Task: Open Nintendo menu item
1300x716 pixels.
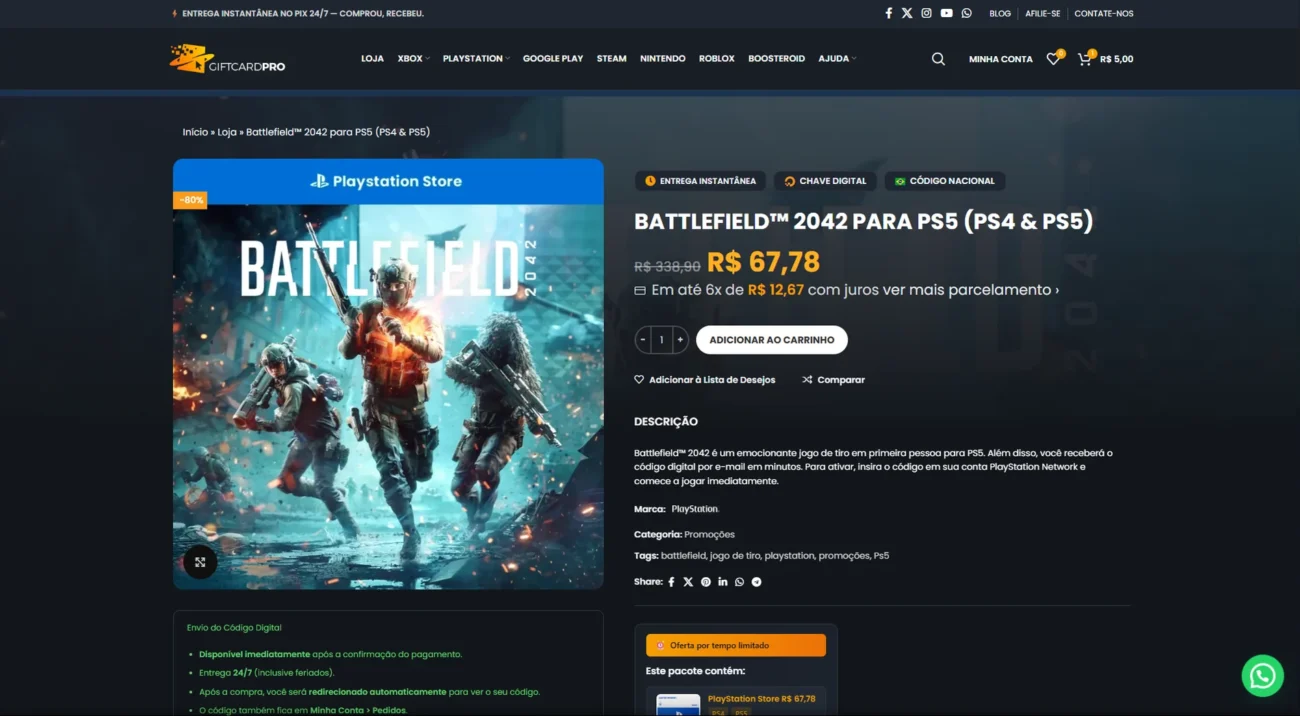Action: (663, 59)
